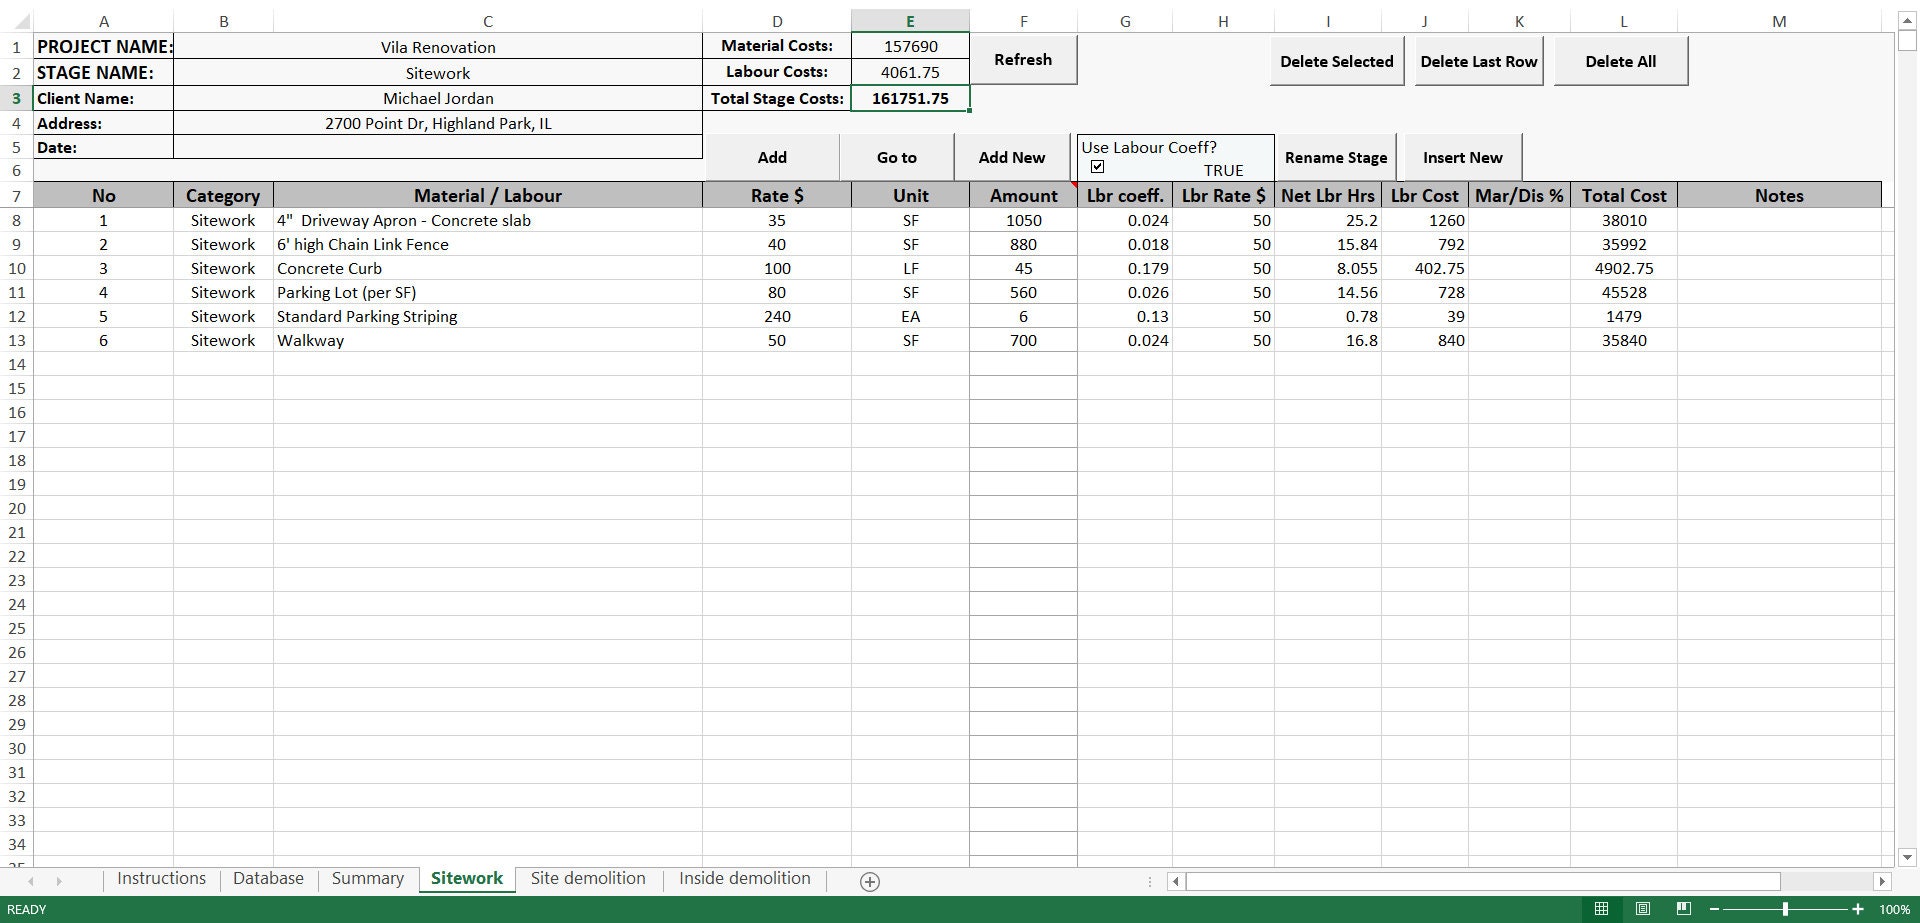Click the left sheet navigation arrow

[31, 881]
